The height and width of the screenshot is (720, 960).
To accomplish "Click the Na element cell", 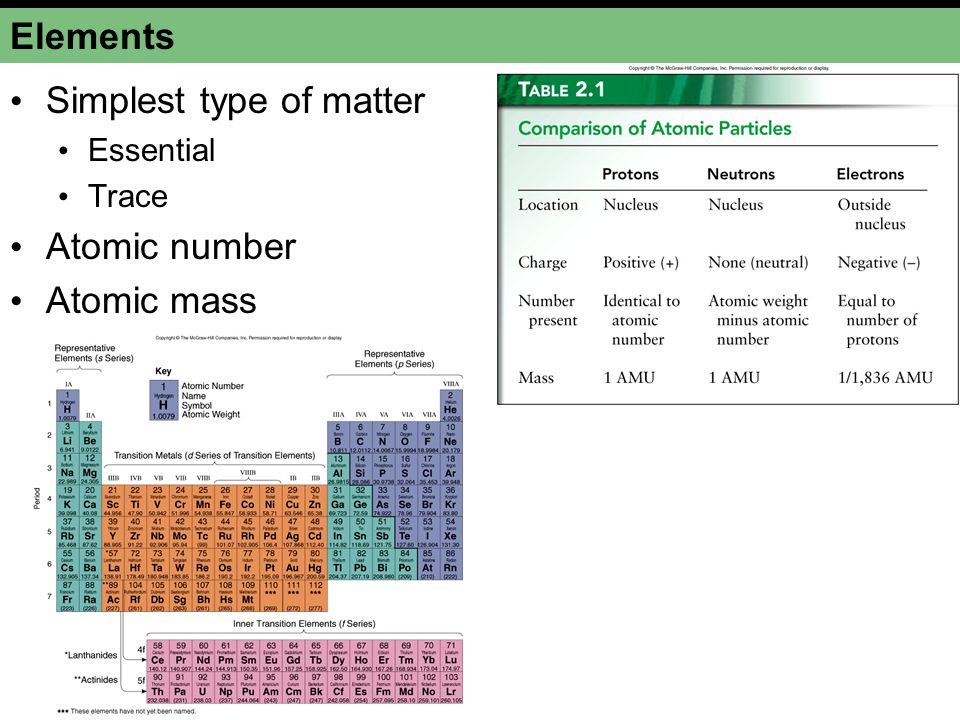I will pyautogui.click(x=67, y=469).
